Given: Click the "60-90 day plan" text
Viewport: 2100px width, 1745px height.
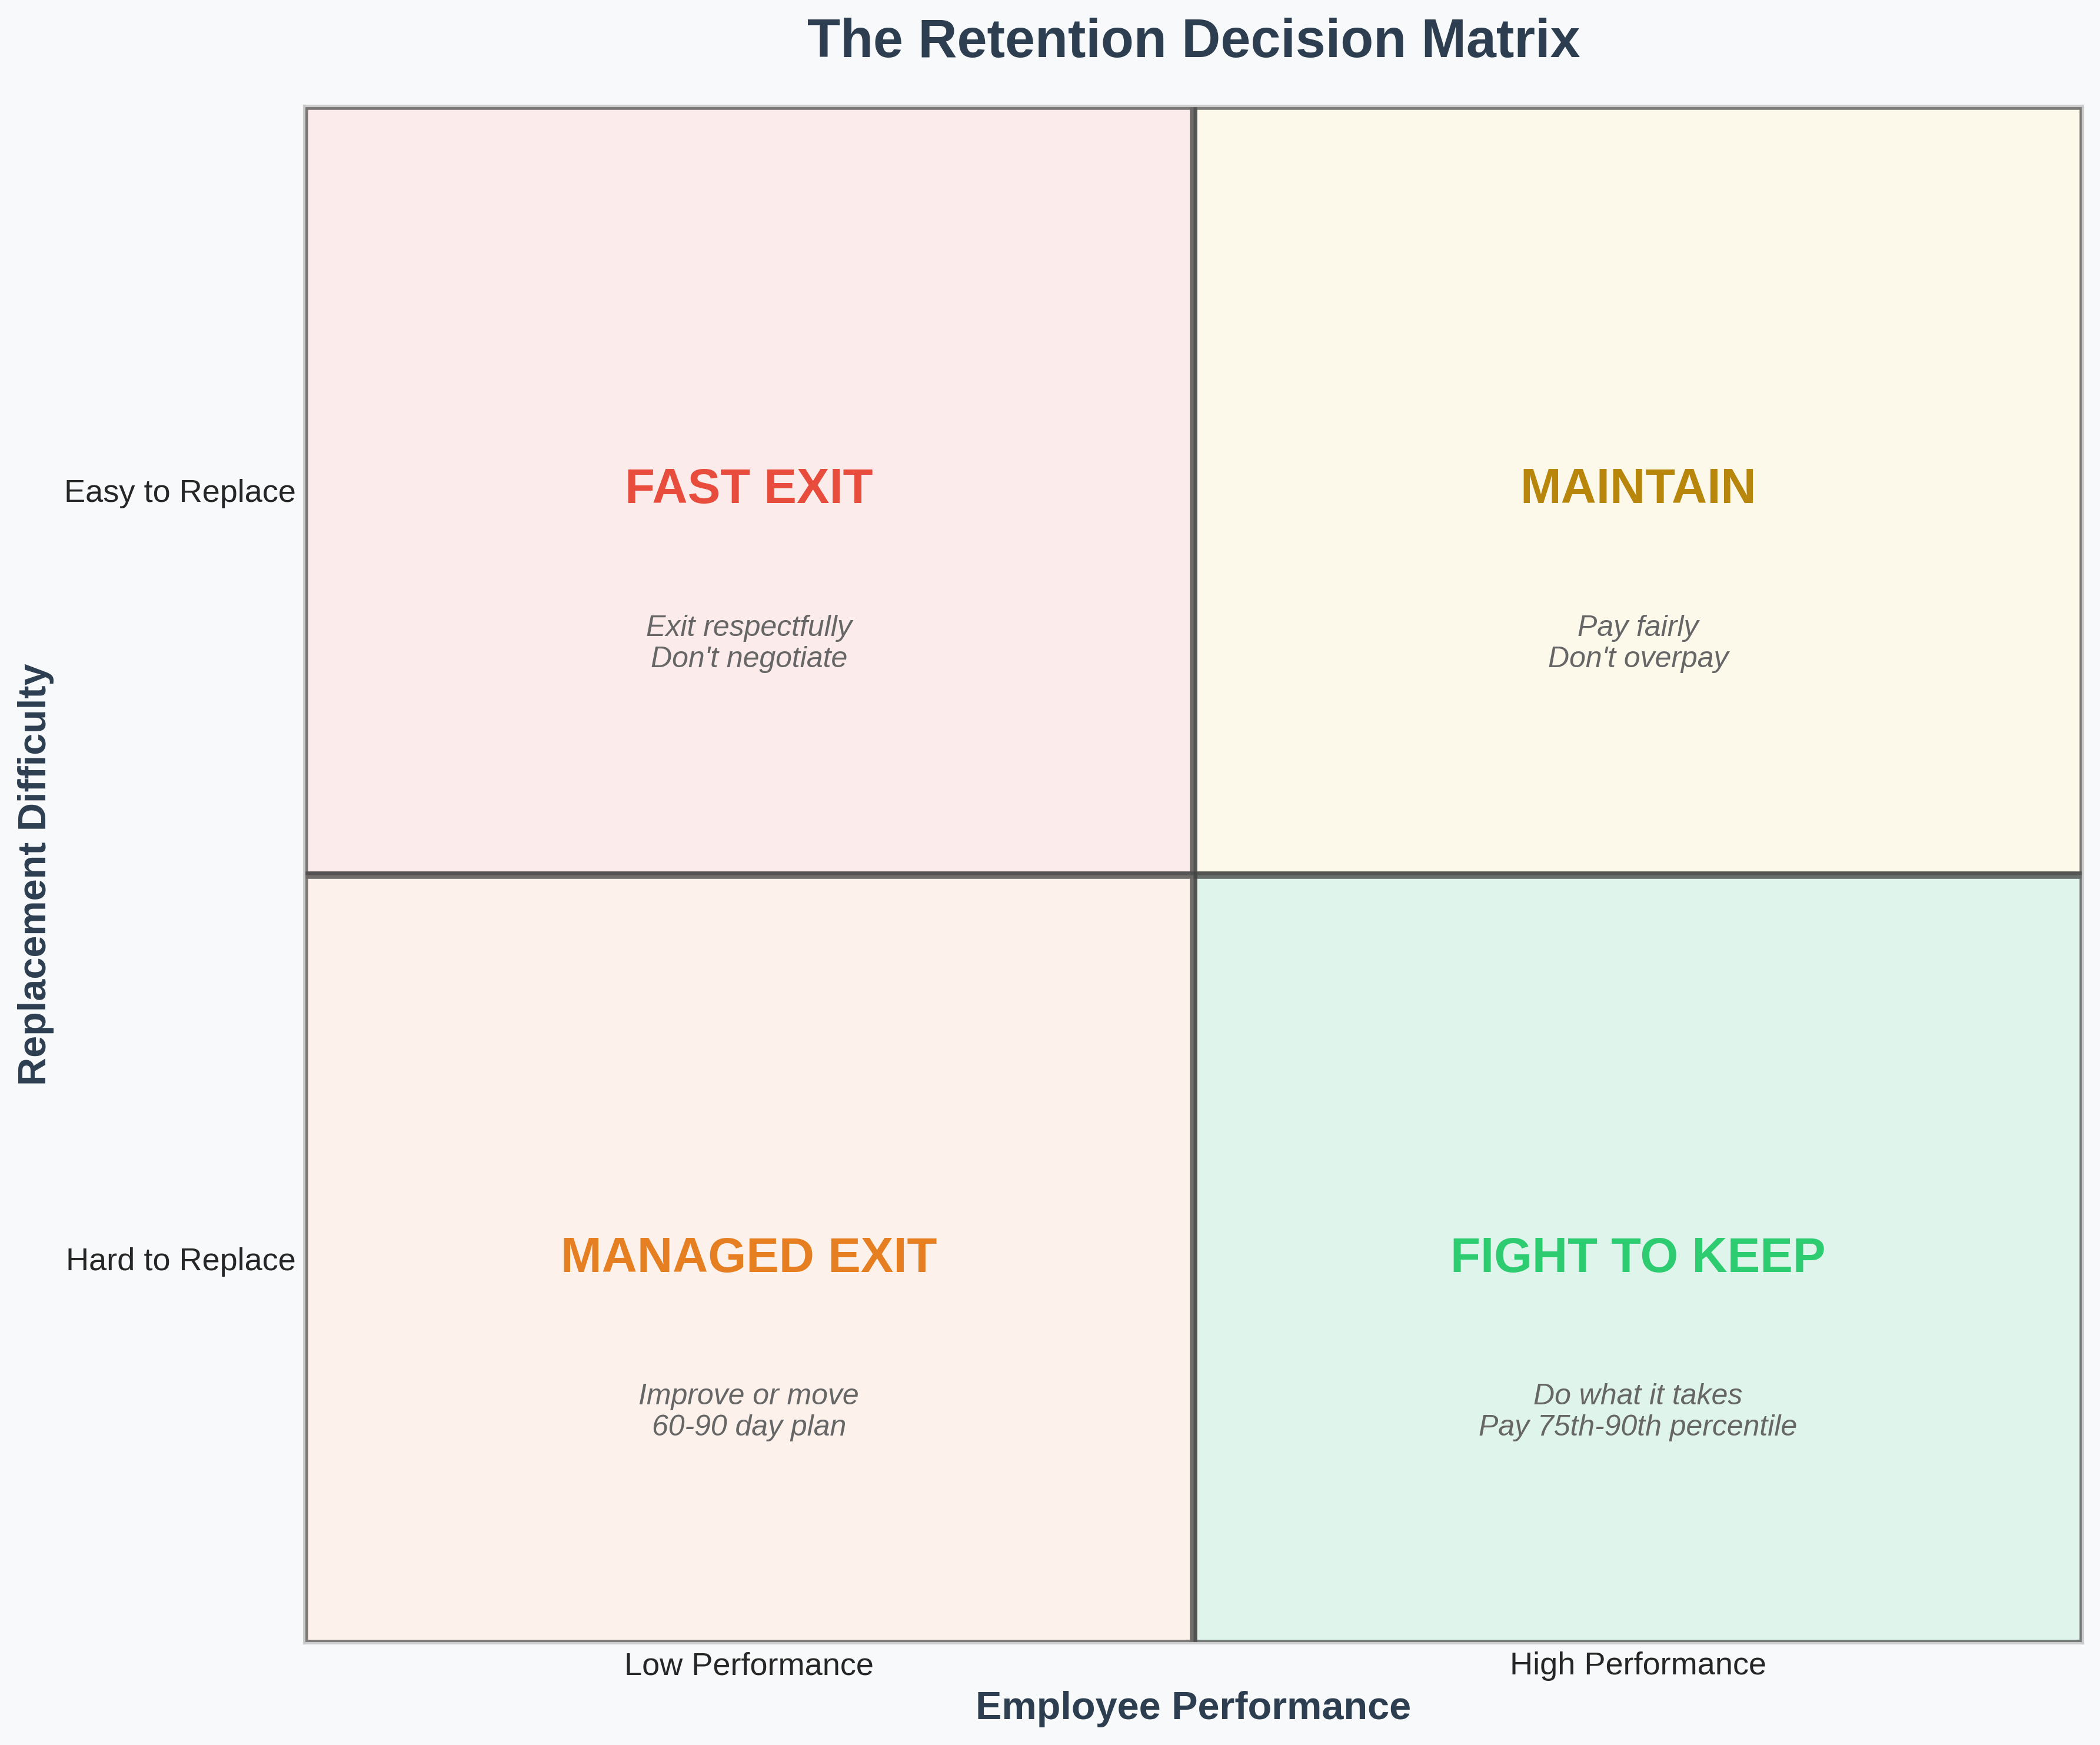Looking at the screenshot, I should 748,1426.
